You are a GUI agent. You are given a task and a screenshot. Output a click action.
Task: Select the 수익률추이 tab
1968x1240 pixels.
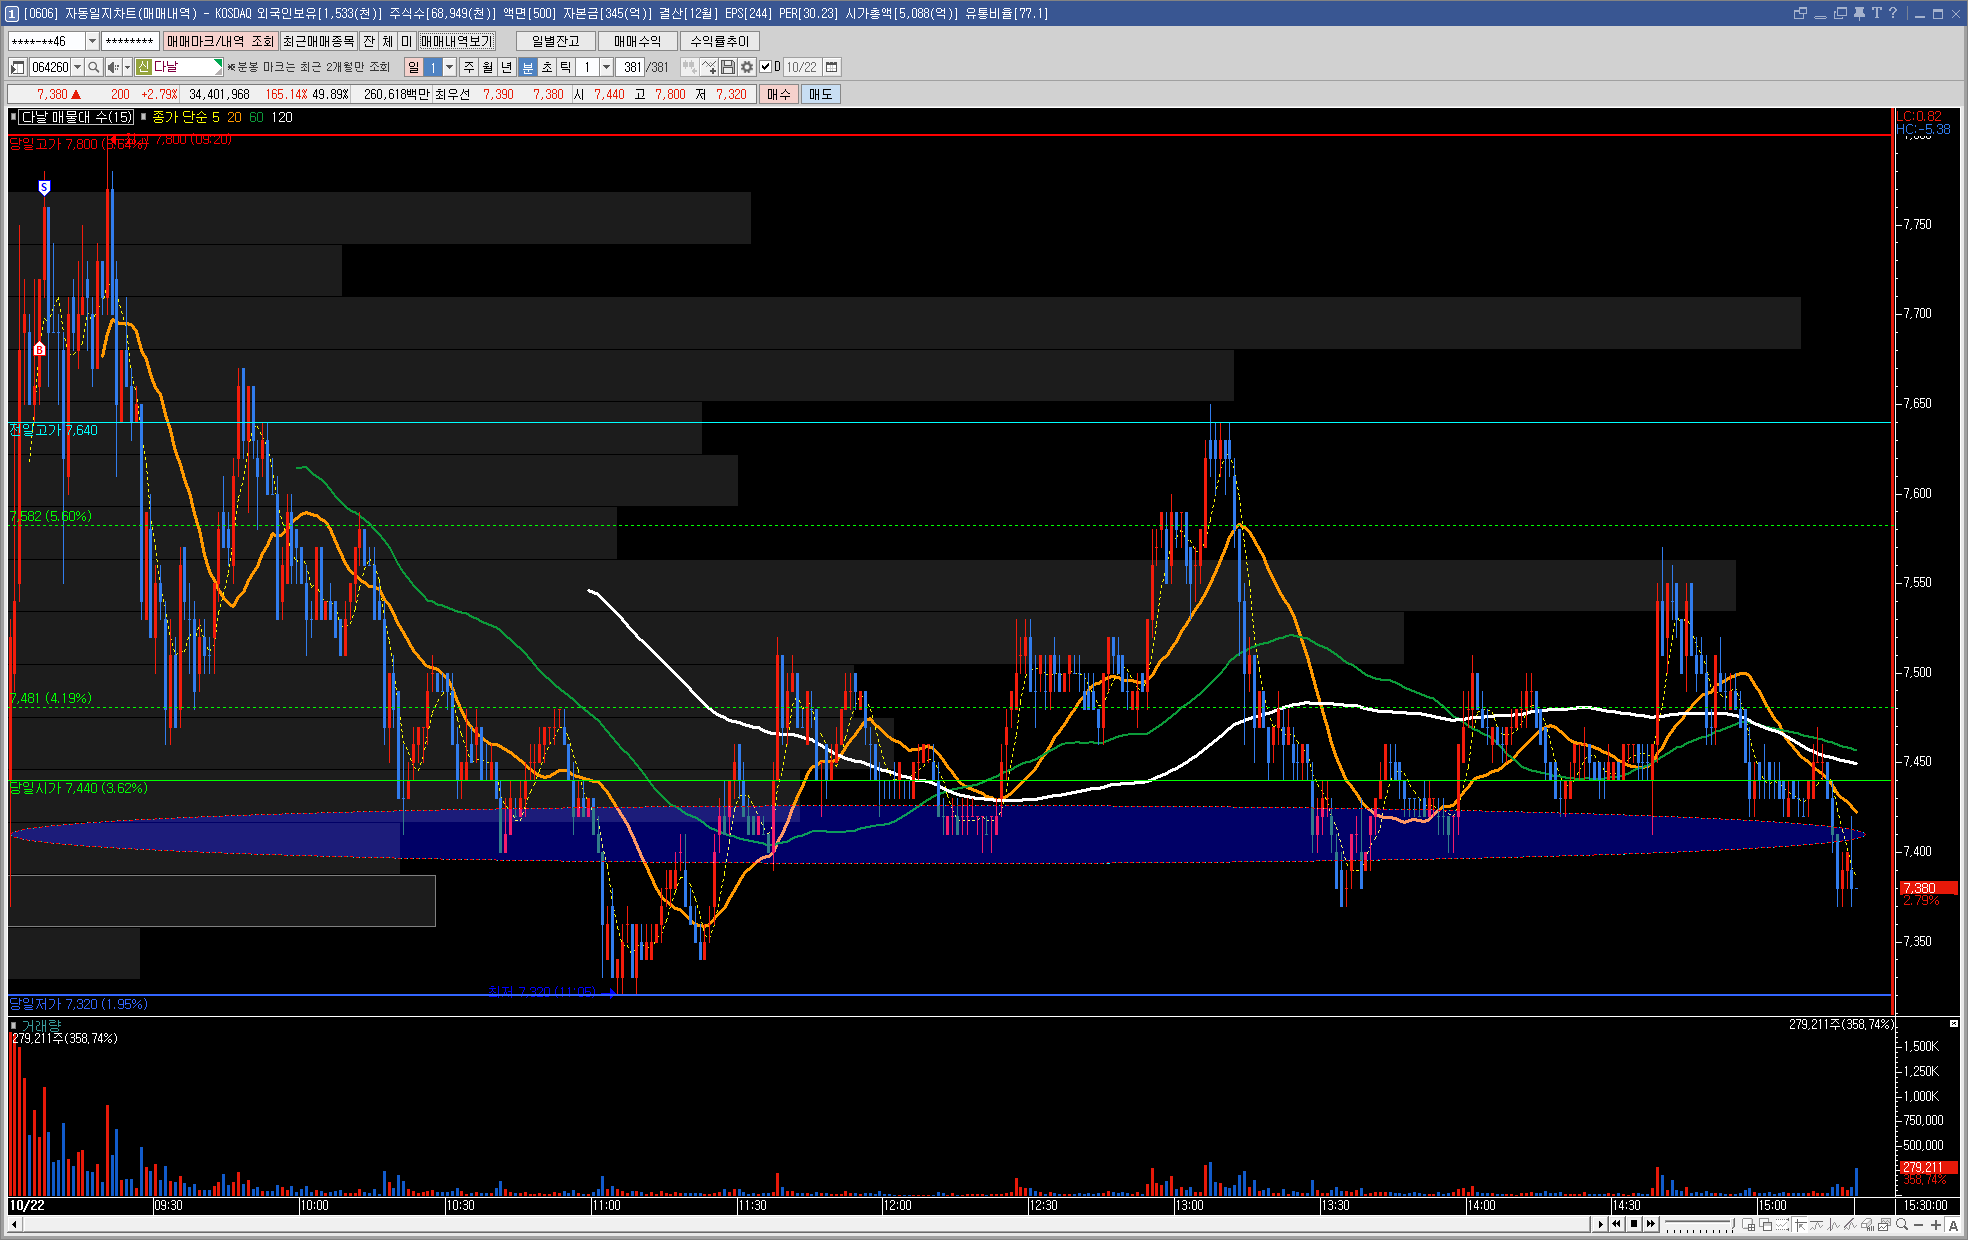pos(719,41)
